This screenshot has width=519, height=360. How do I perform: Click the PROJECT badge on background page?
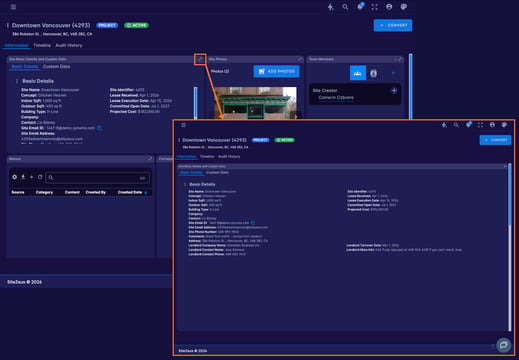[107, 25]
